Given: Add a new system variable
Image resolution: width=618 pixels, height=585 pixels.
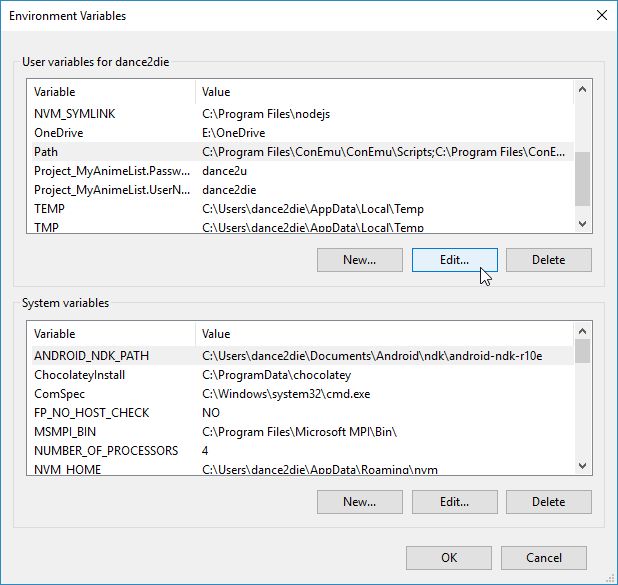Looking at the screenshot, I should click(359, 502).
